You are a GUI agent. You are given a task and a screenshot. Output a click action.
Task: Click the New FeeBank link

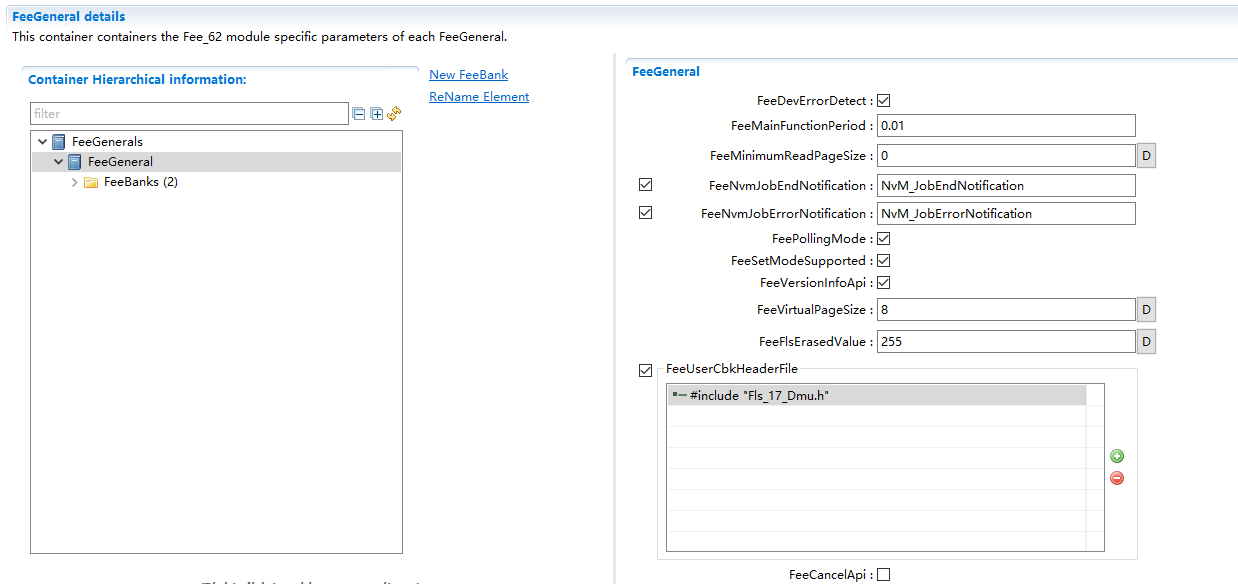tap(468, 75)
